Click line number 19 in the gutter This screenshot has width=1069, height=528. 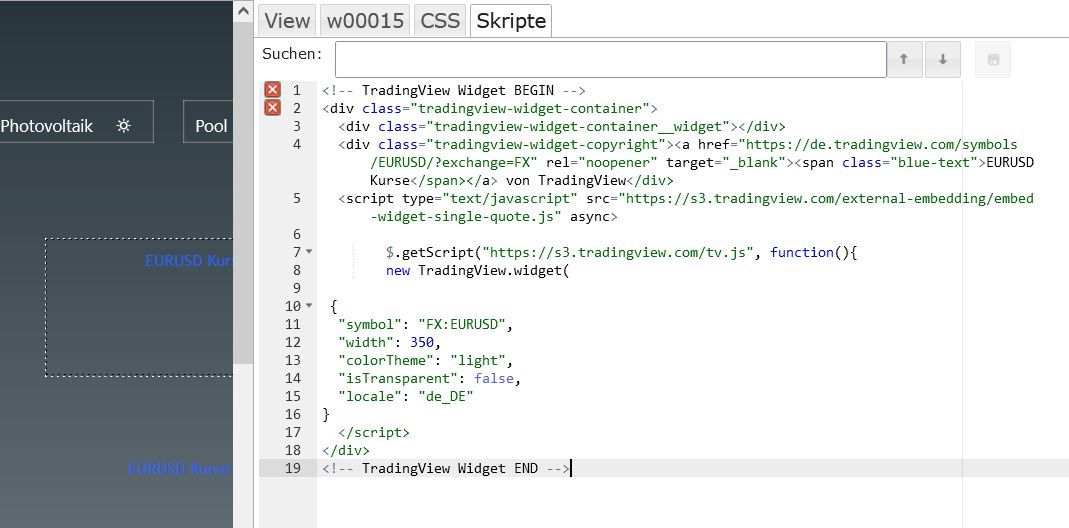(x=292, y=468)
